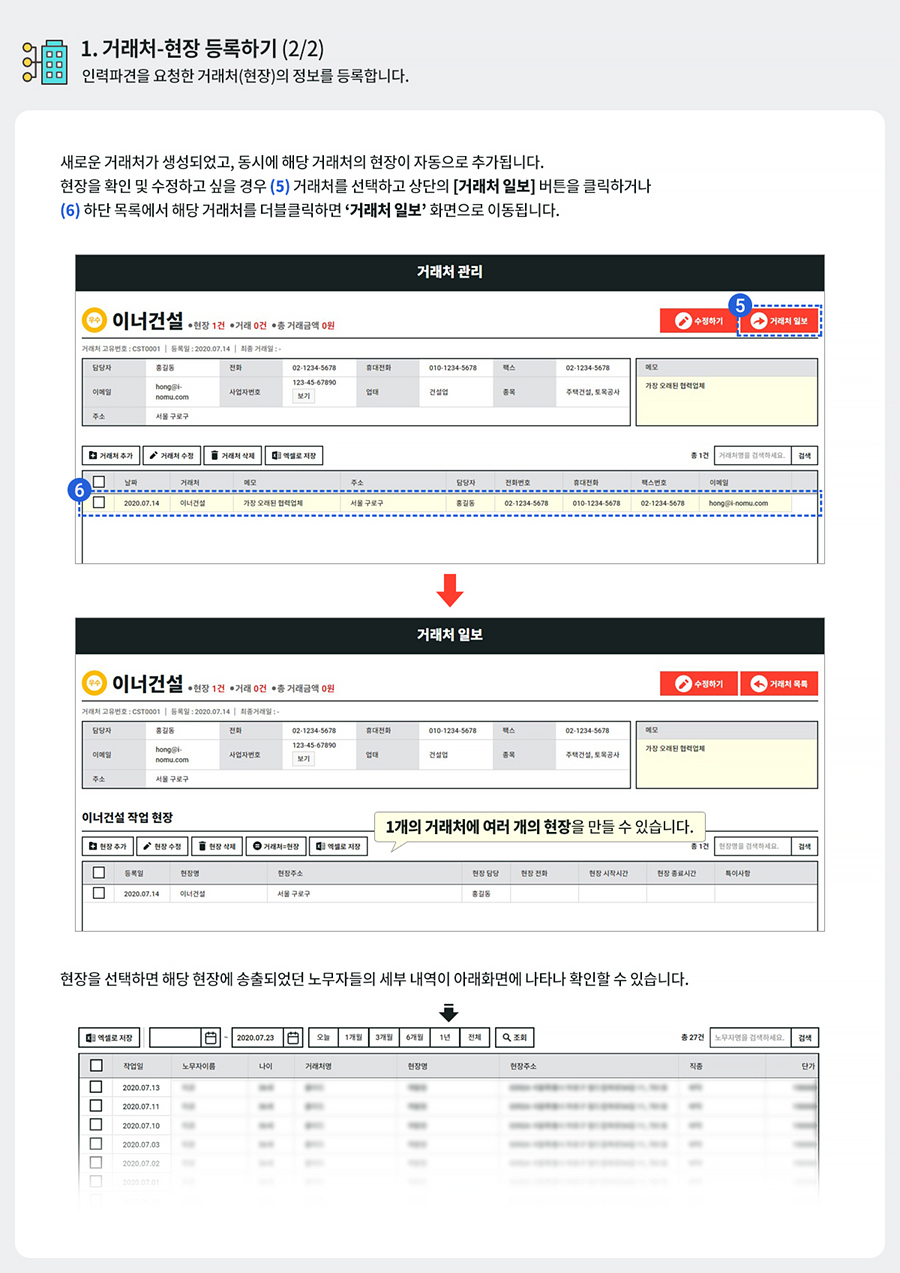900x1273 pixels.
Task: Click the empty start date field
Action: [176, 1037]
